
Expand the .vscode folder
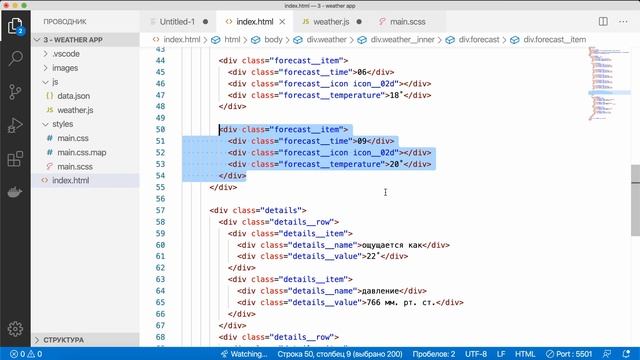pyautogui.click(x=85, y=54)
